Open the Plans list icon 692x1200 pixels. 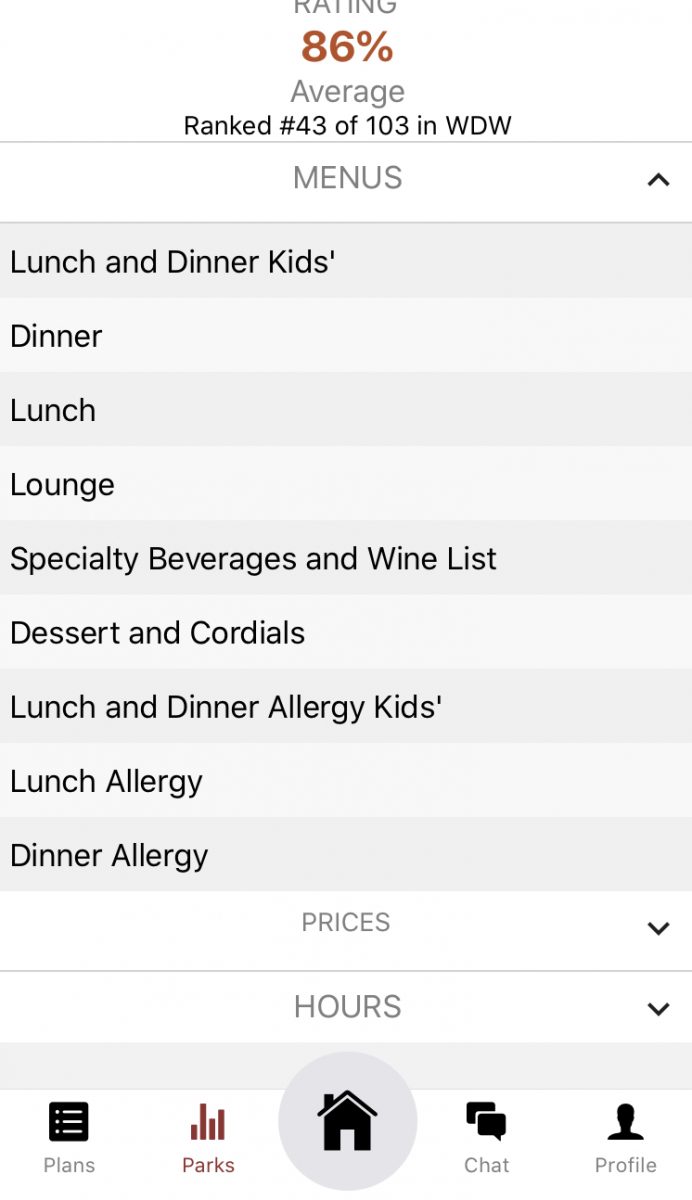pos(68,1122)
